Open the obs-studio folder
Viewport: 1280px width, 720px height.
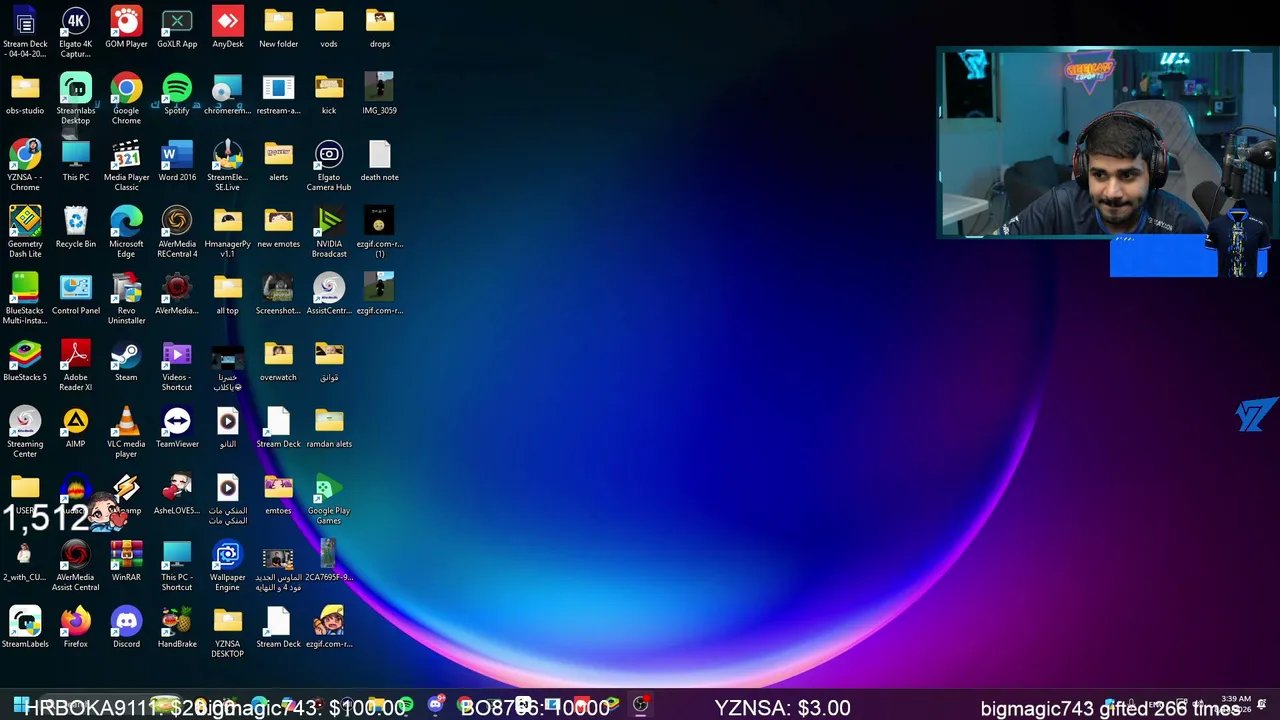pyautogui.click(x=25, y=94)
